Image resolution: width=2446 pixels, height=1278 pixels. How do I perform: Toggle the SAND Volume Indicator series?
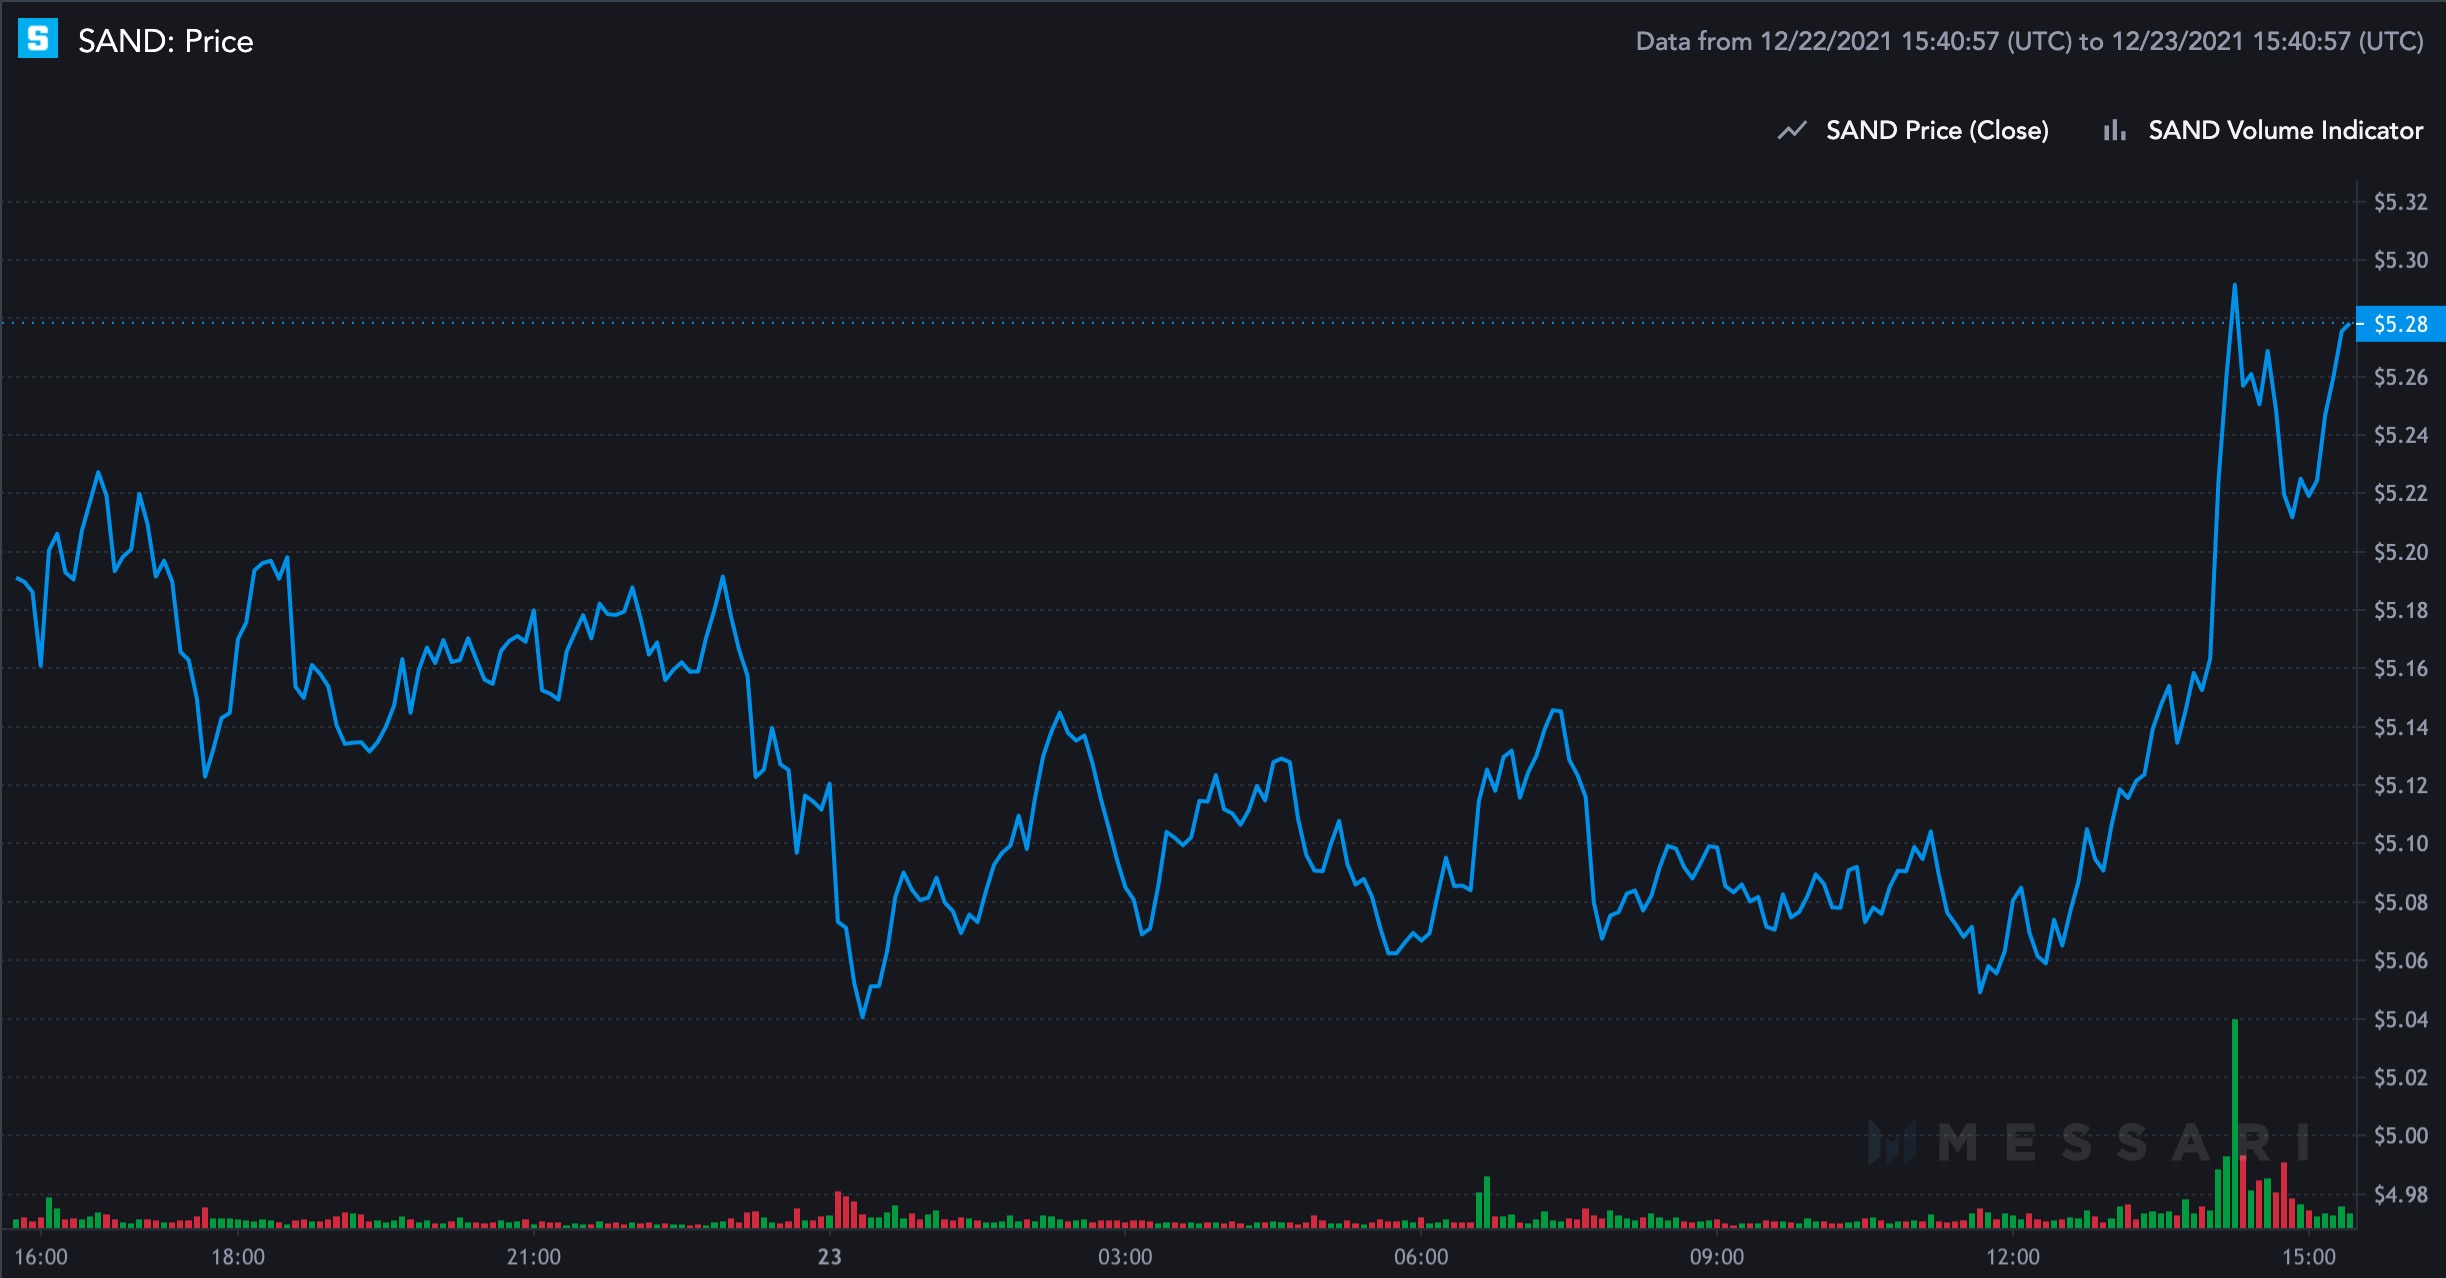tap(2285, 130)
